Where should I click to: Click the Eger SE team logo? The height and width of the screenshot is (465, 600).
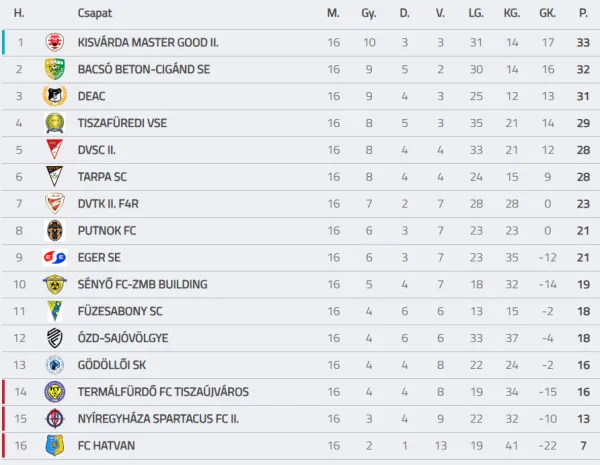(54, 257)
